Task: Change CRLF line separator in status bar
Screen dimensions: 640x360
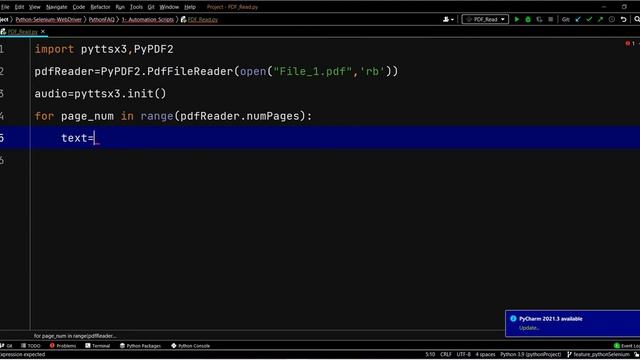Action: click(x=446, y=354)
